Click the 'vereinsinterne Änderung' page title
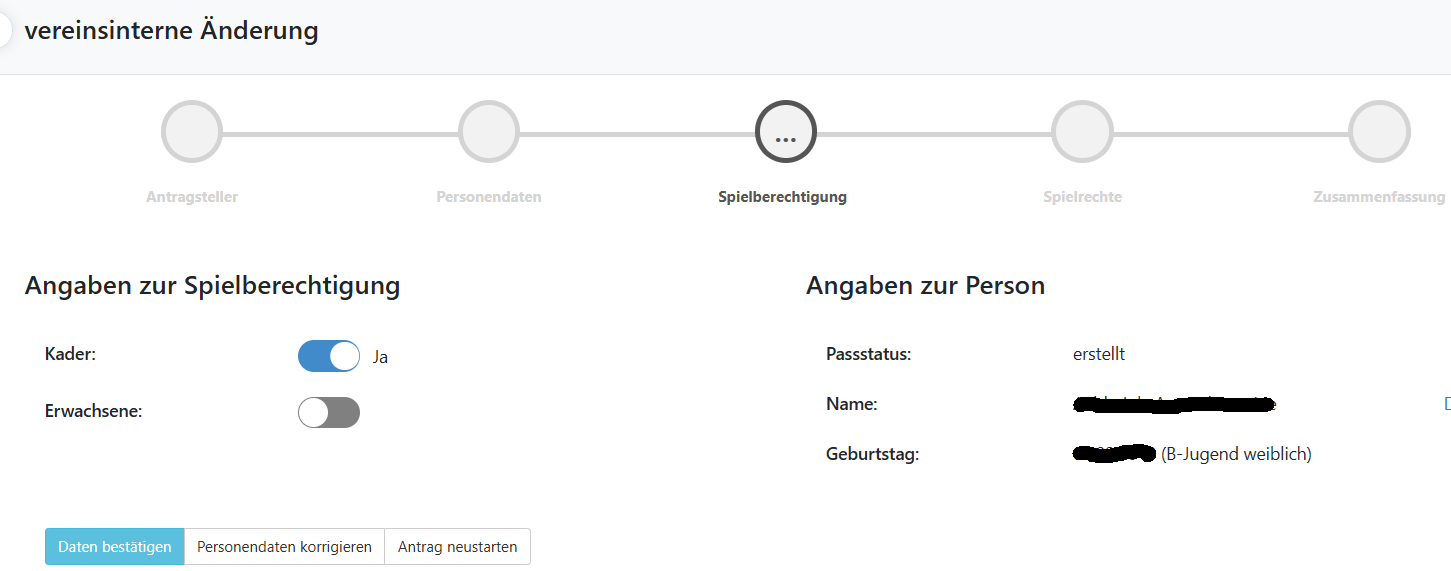Image resolution: width=1451 pixels, height=571 pixels. click(171, 31)
